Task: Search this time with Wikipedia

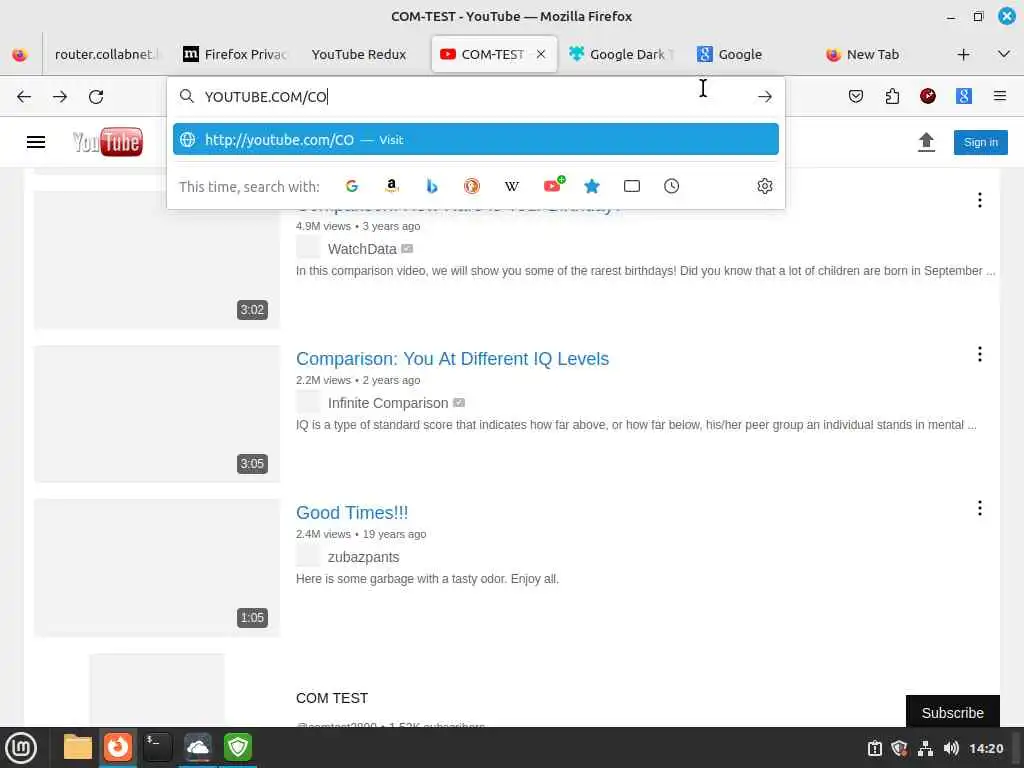Action: 512,186
